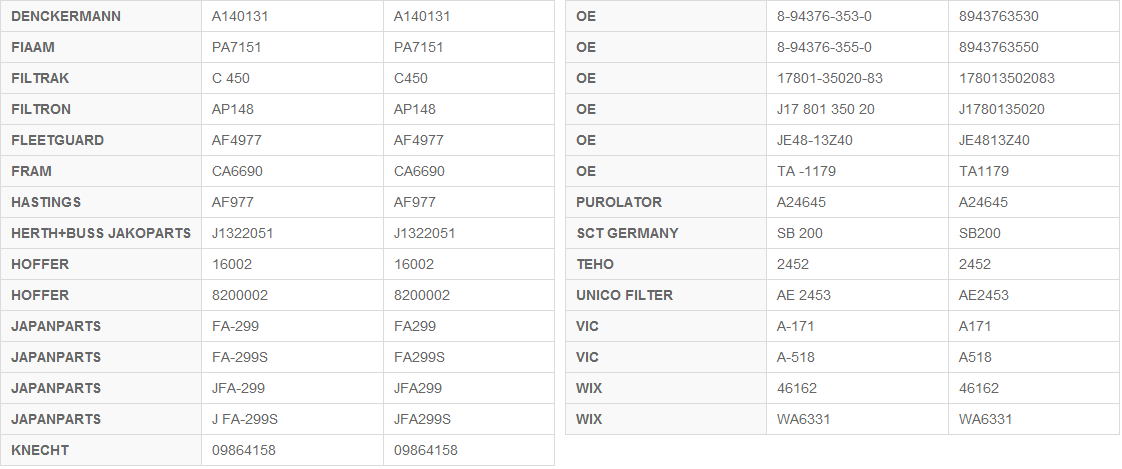Select HERTH+BUSS JAKOPARTS J1322051
This screenshot has height=469, width=1122.
click(243, 233)
